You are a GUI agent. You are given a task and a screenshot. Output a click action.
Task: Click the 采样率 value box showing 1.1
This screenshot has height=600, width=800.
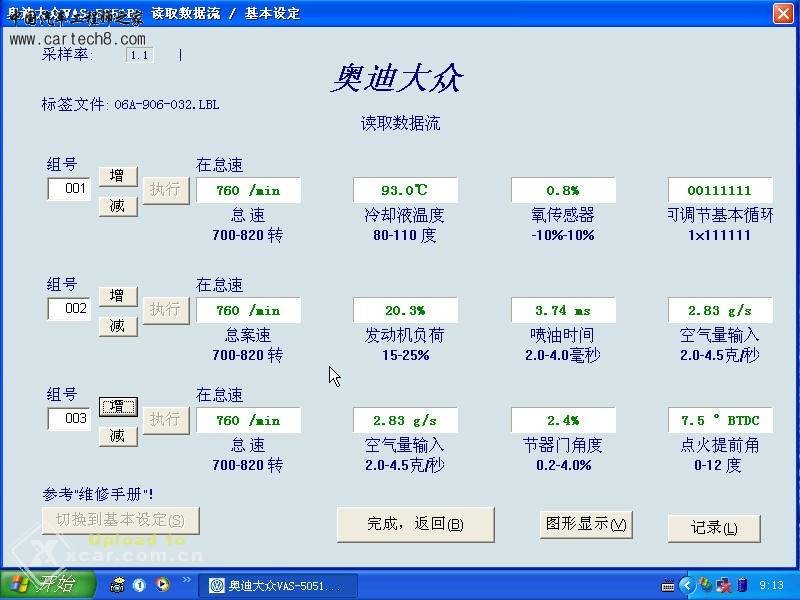click(x=139, y=55)
